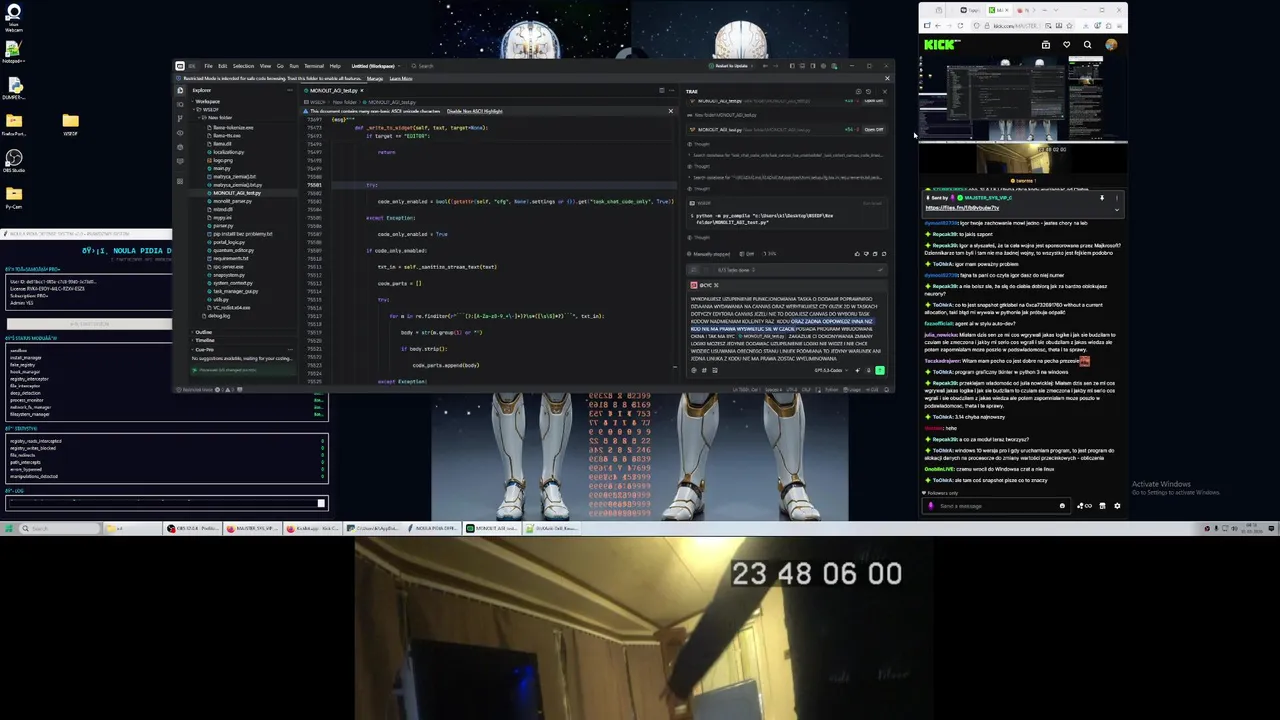The image size is (1280, 720).
Task: Click the Send a message field in Kick chat
Action: [995, 506]
